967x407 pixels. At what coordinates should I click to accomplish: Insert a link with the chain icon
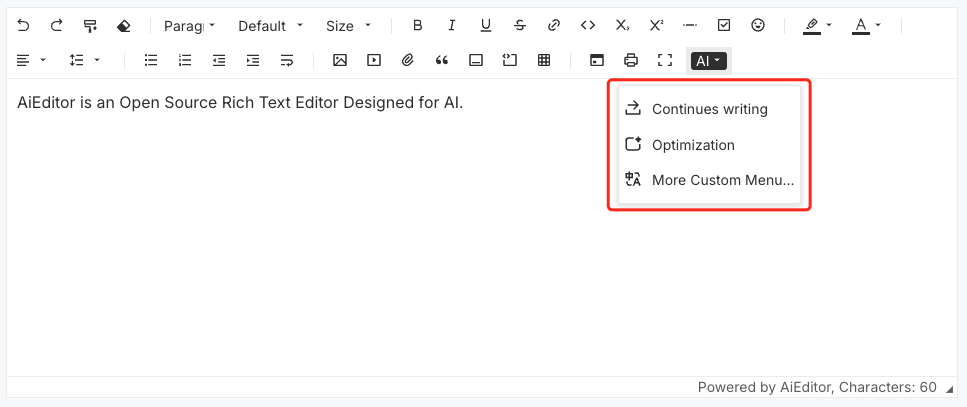click(x=554, y=25)
